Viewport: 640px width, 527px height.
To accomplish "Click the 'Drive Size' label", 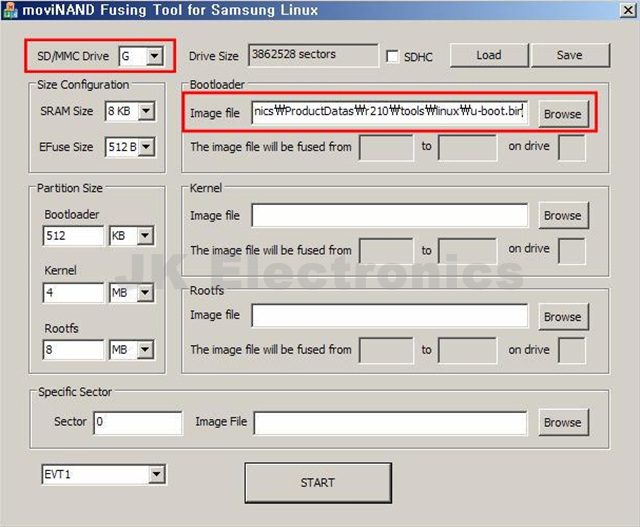I will 213,56.
